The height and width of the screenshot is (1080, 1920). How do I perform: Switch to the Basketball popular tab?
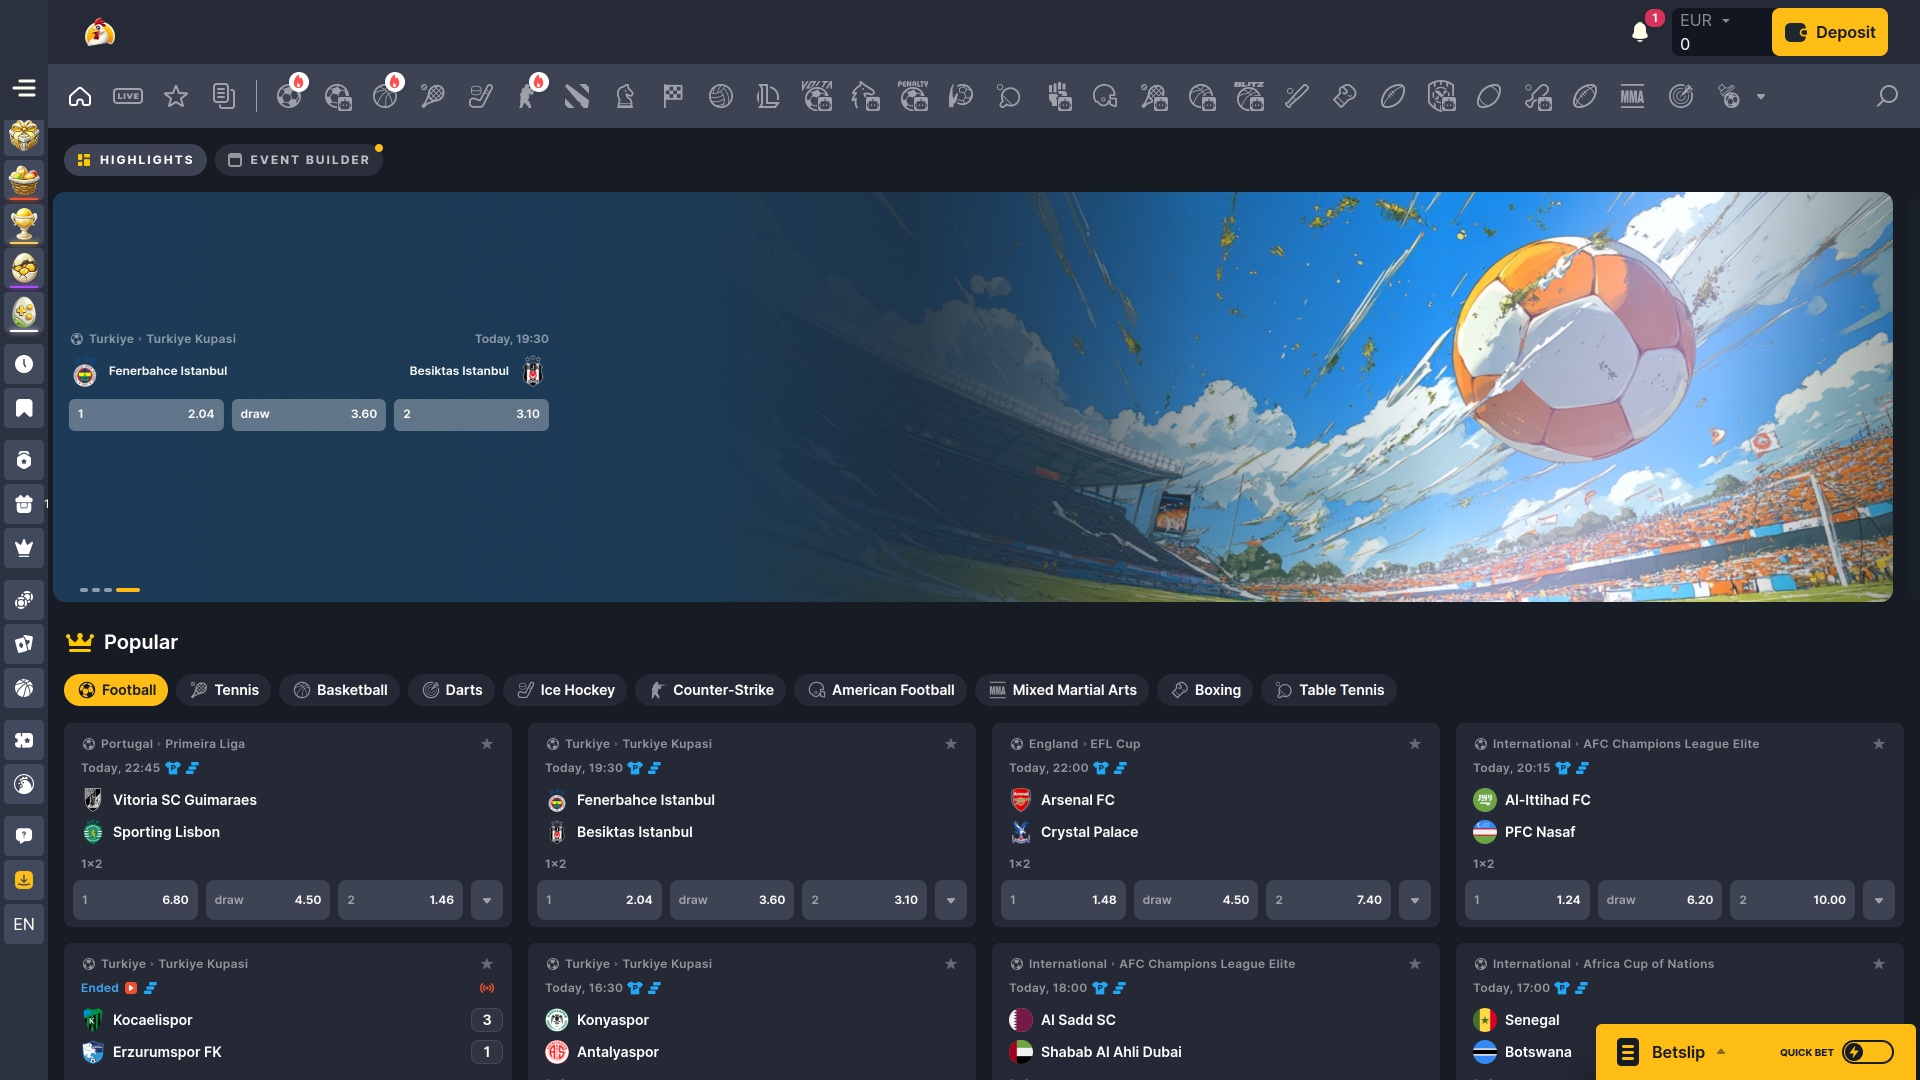point(340,690)
